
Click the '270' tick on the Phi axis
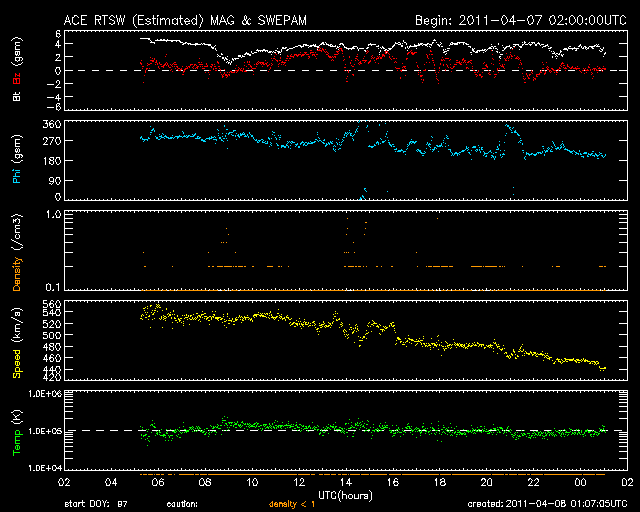(52, 141)
